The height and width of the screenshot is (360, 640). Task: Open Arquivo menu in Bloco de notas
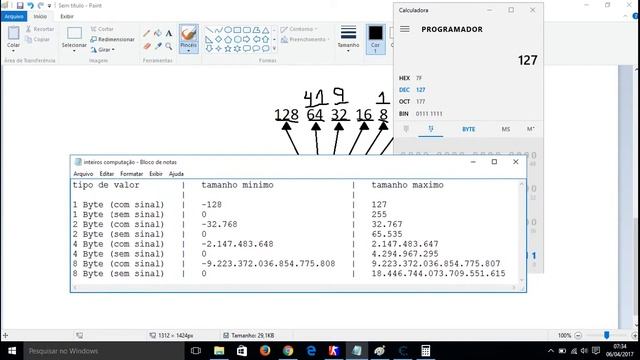pos(83,174)
